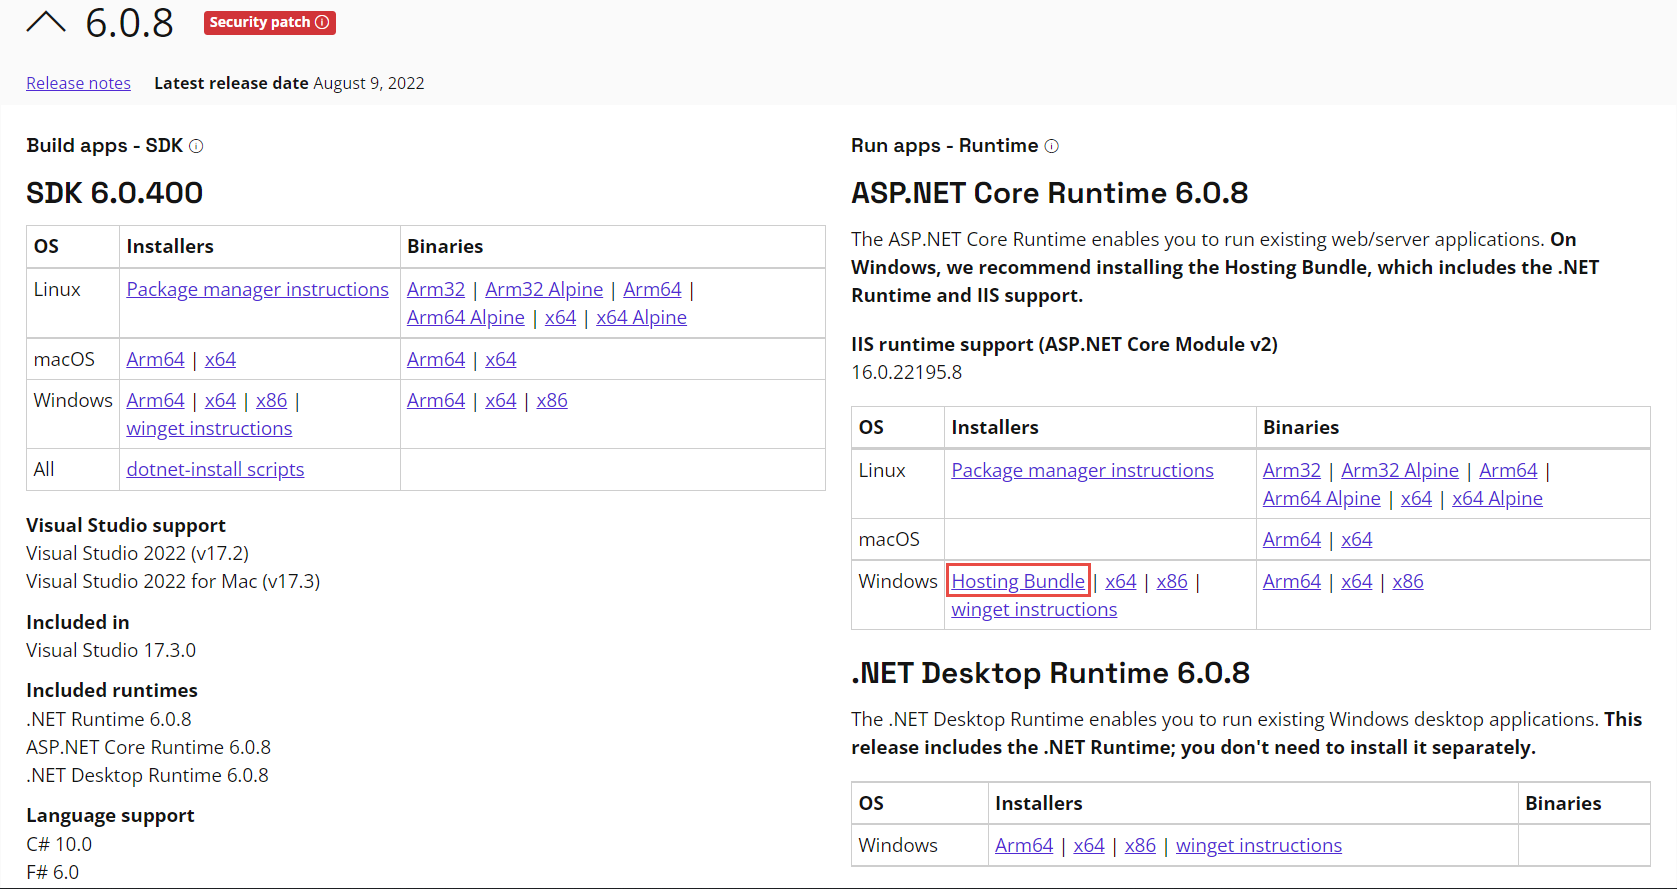Download .NET Desktop Runtime Windows Arm64 installer
Screen dimensions: 1677x889
(x=1024, y=845)
